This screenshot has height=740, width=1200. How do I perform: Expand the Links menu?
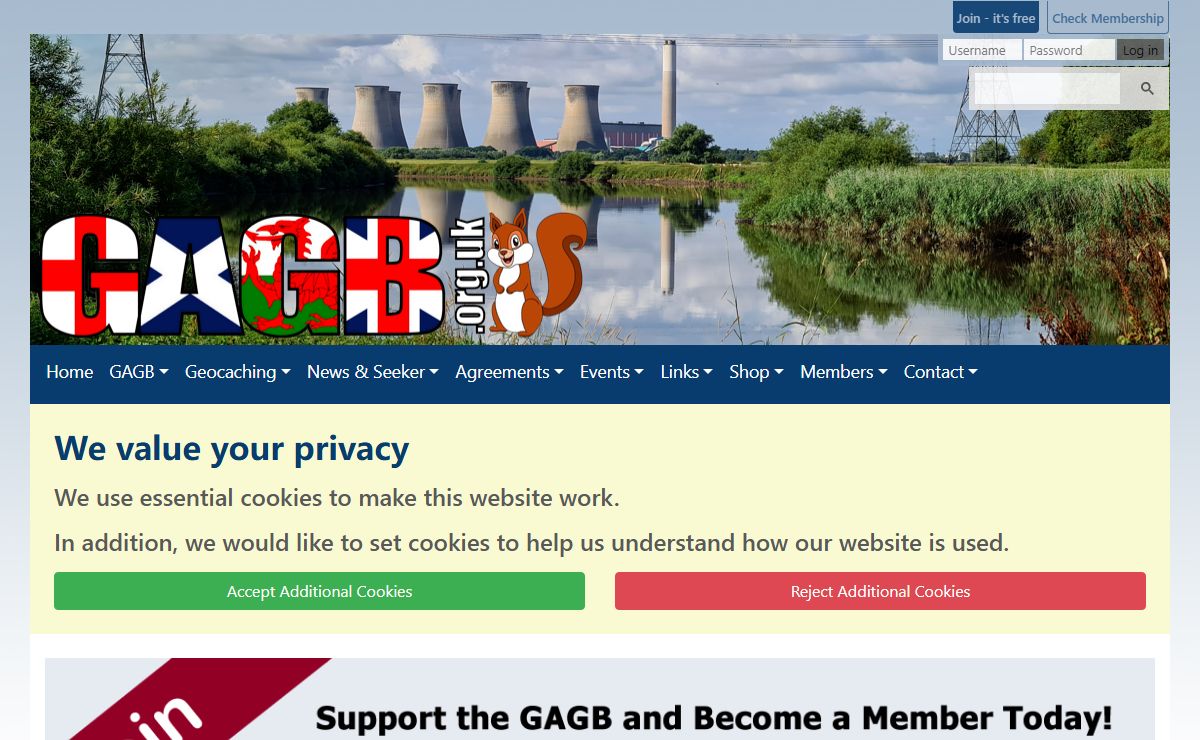(x=687, y=372)
